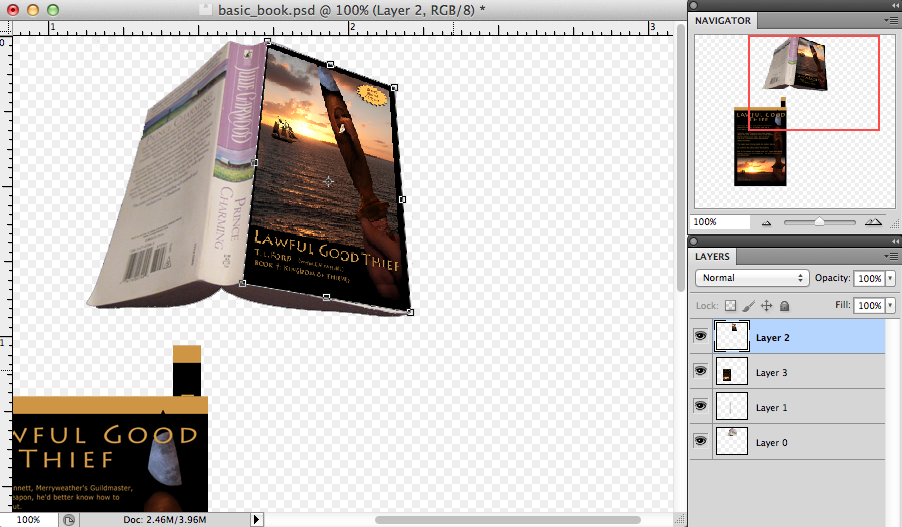
Task: Click the Doc: 2.46M/3.96M status text
Action: tap(165, 520)
